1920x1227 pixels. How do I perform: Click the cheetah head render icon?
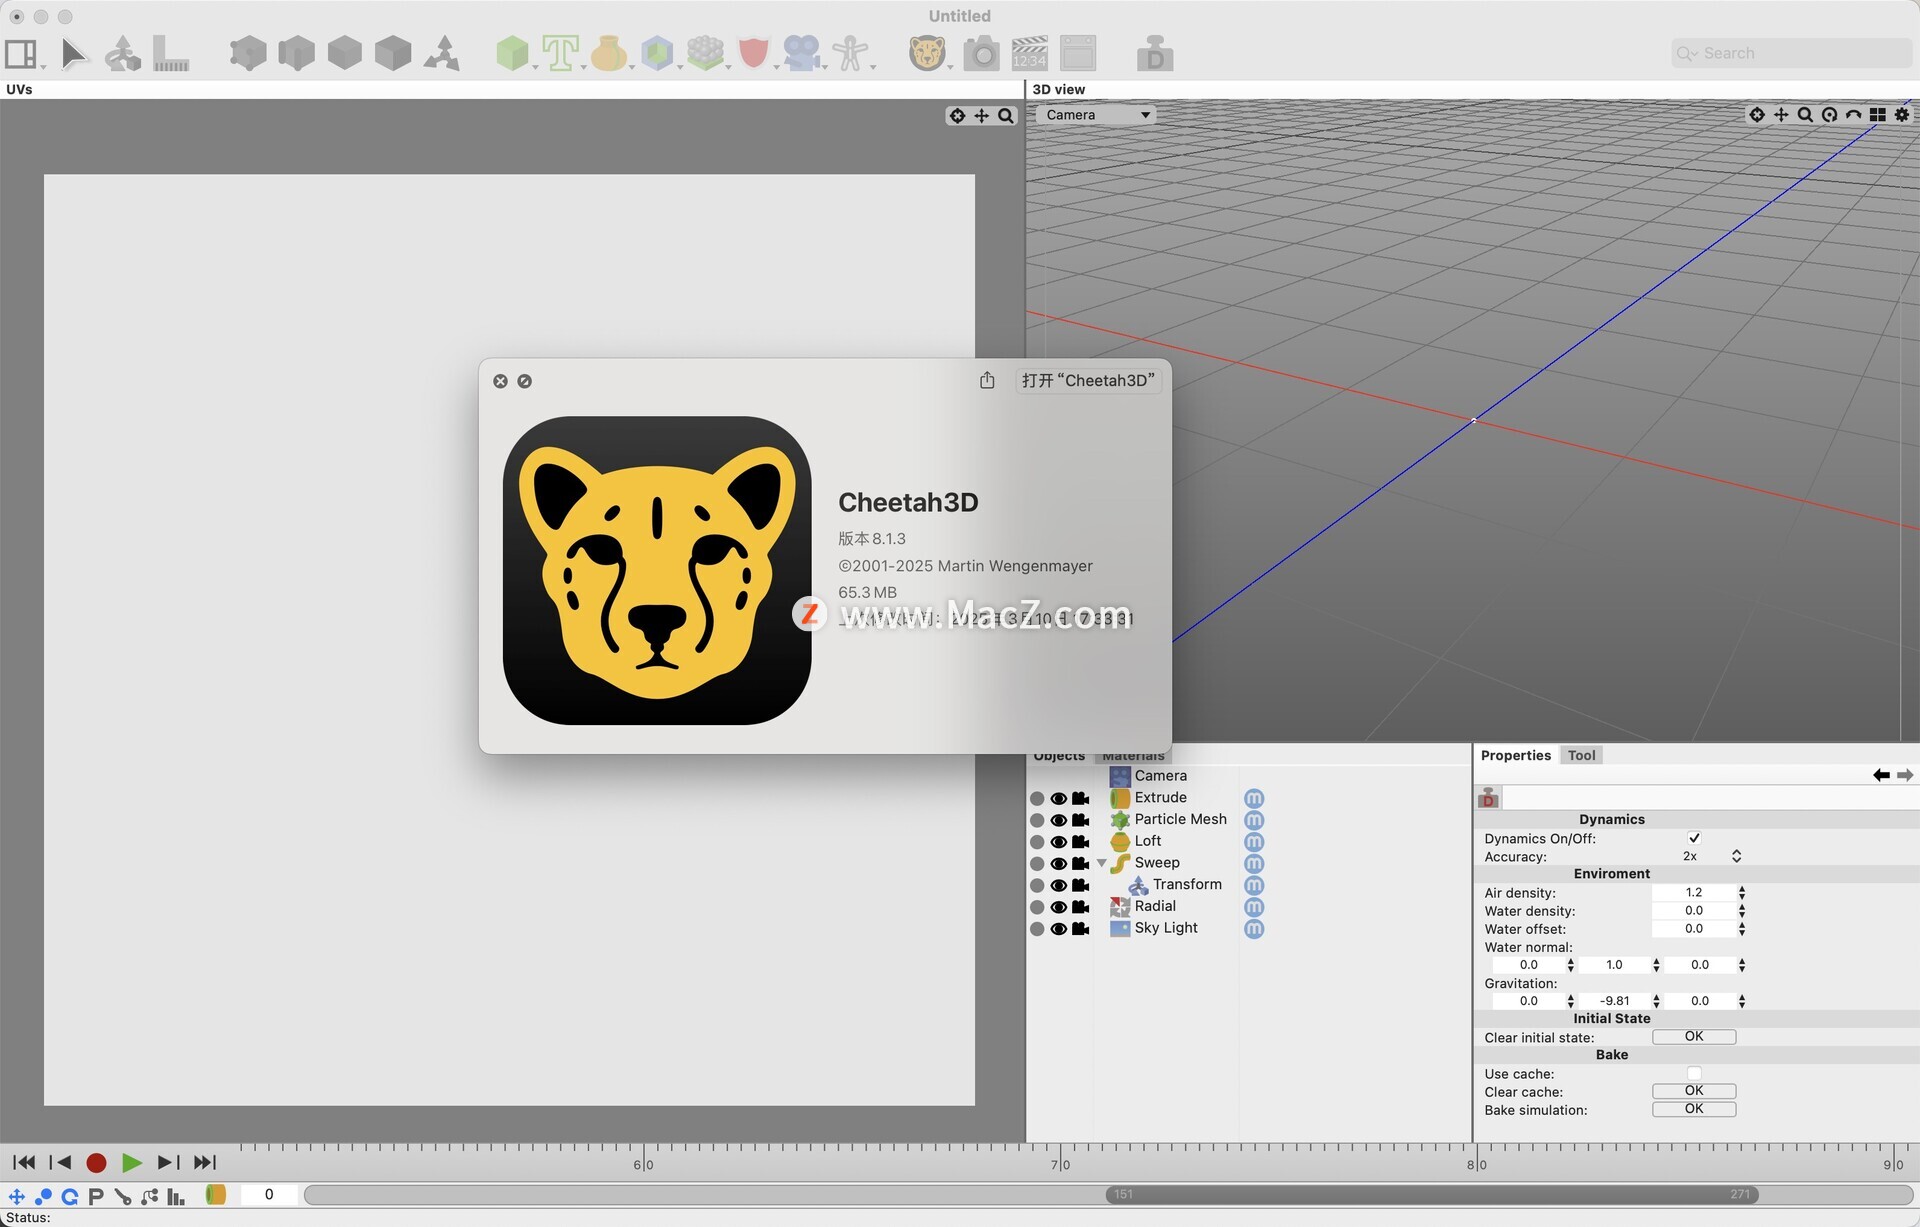coord(927,53)
